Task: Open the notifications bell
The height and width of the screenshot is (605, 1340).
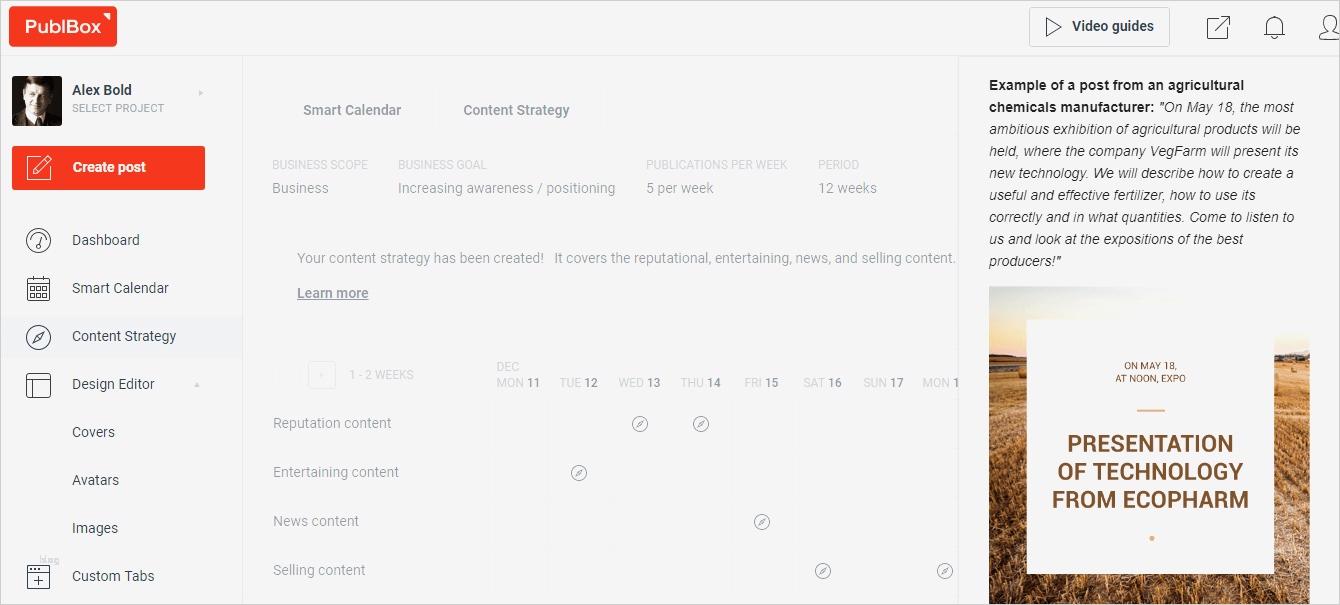Action: click(1274, 28)
